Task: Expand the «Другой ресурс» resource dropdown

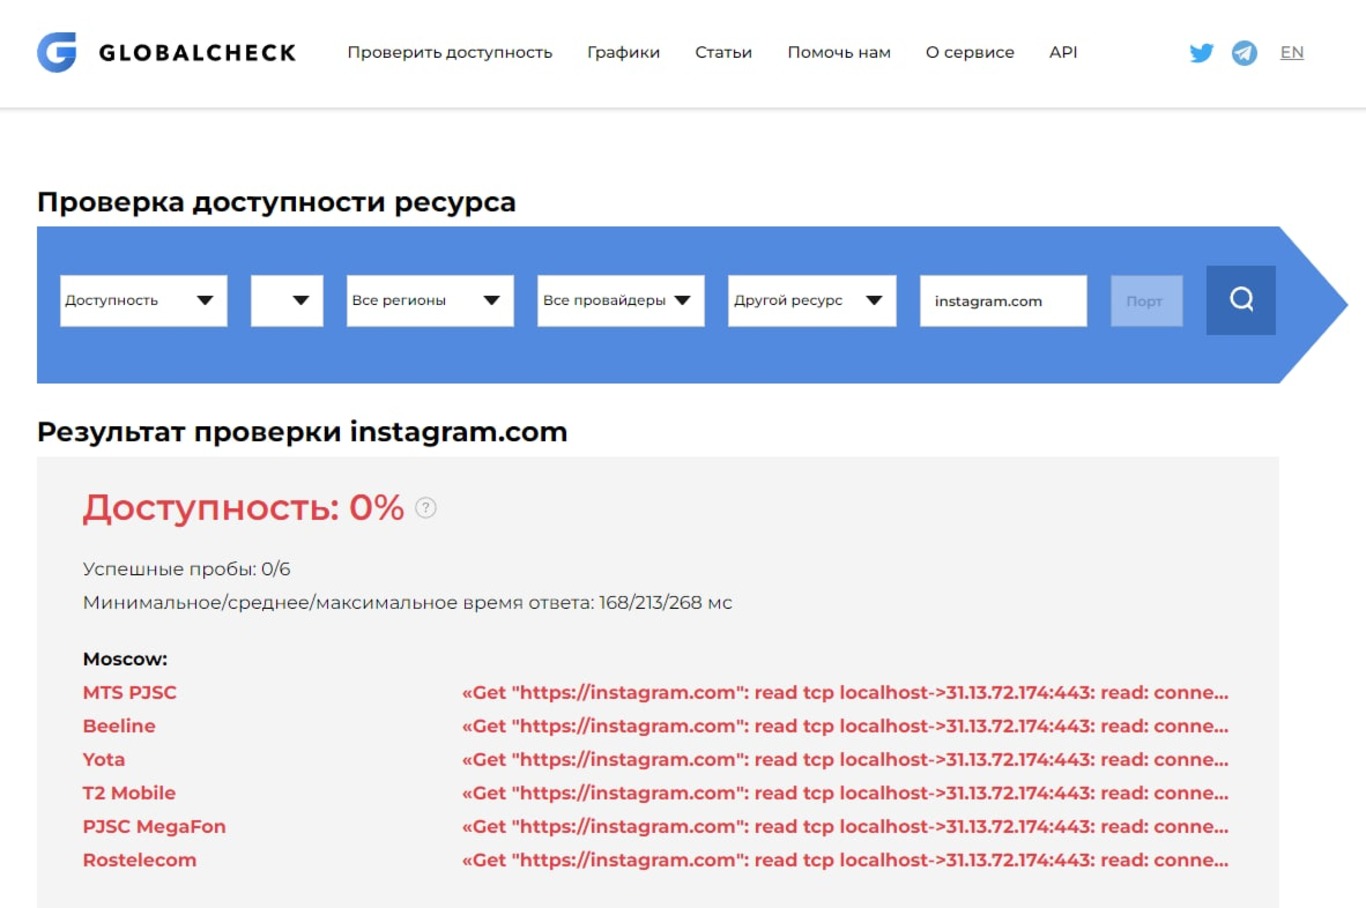Action: [810, 300]
